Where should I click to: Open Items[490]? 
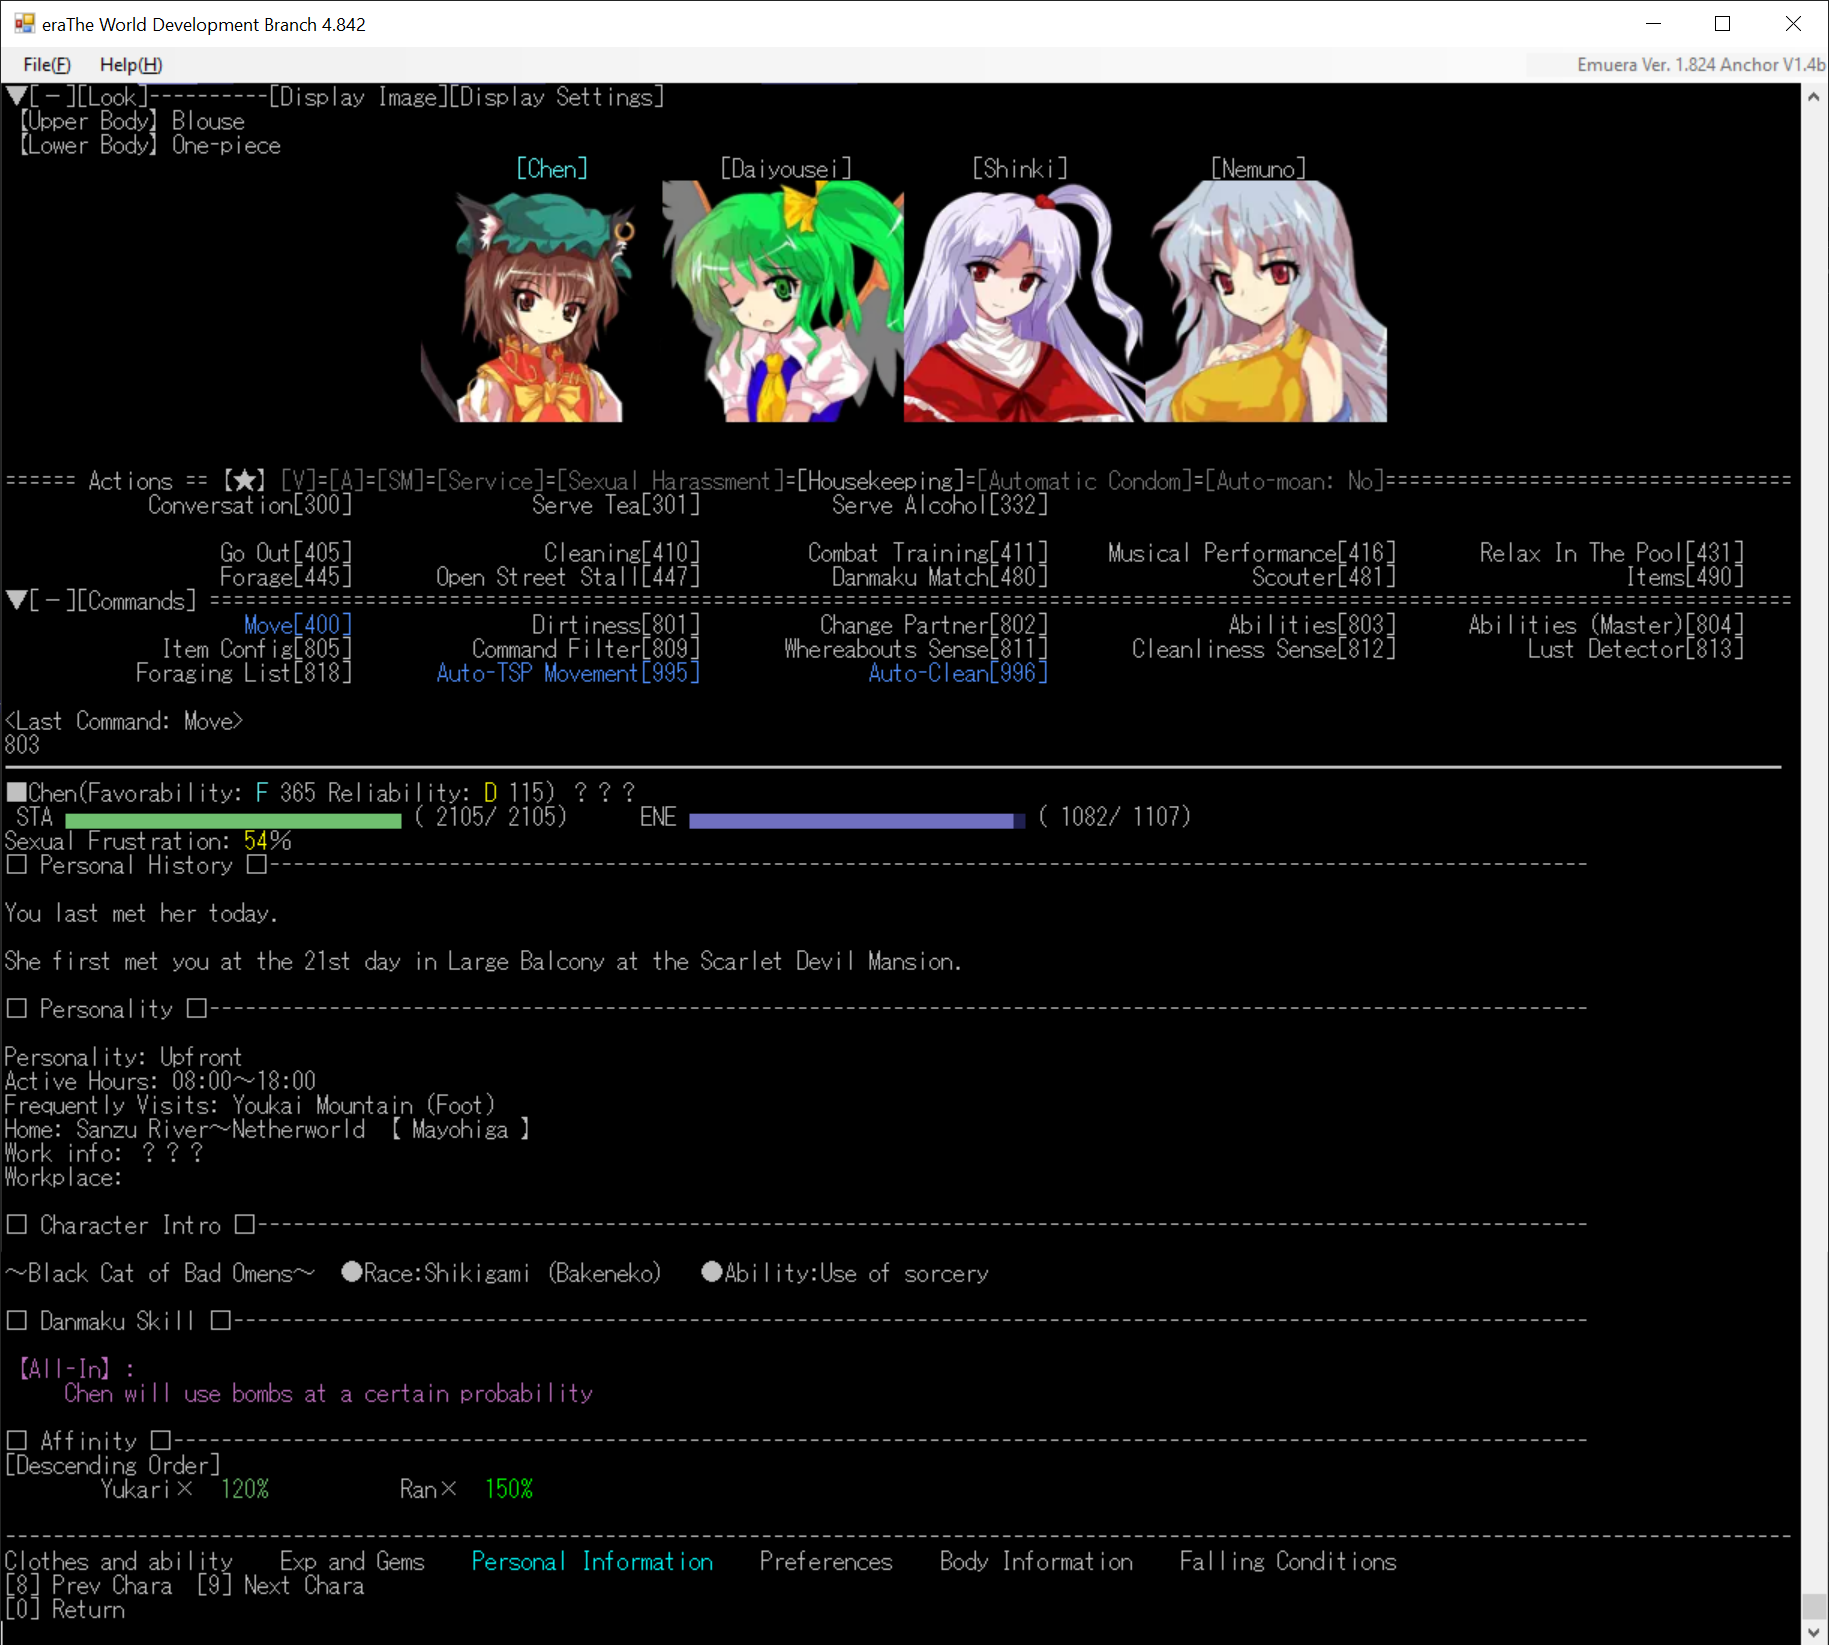coord(1685,577)
